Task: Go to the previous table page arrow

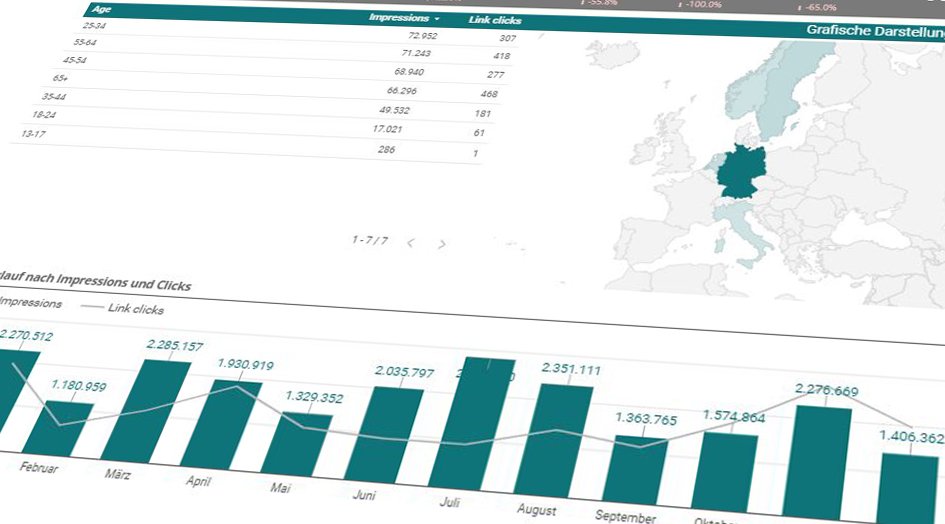Action: [410, 243]
